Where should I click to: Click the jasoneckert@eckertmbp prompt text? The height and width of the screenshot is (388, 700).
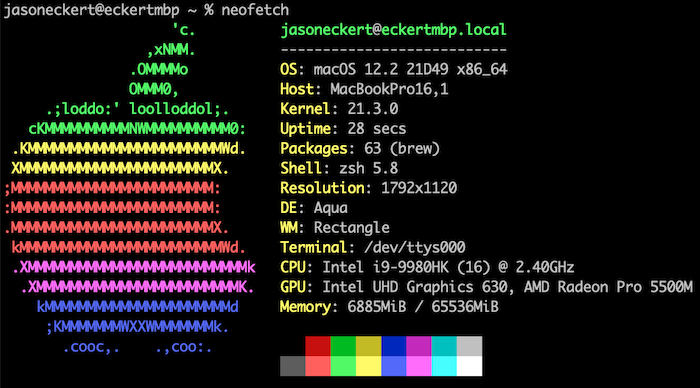click(x=92, y=10)
